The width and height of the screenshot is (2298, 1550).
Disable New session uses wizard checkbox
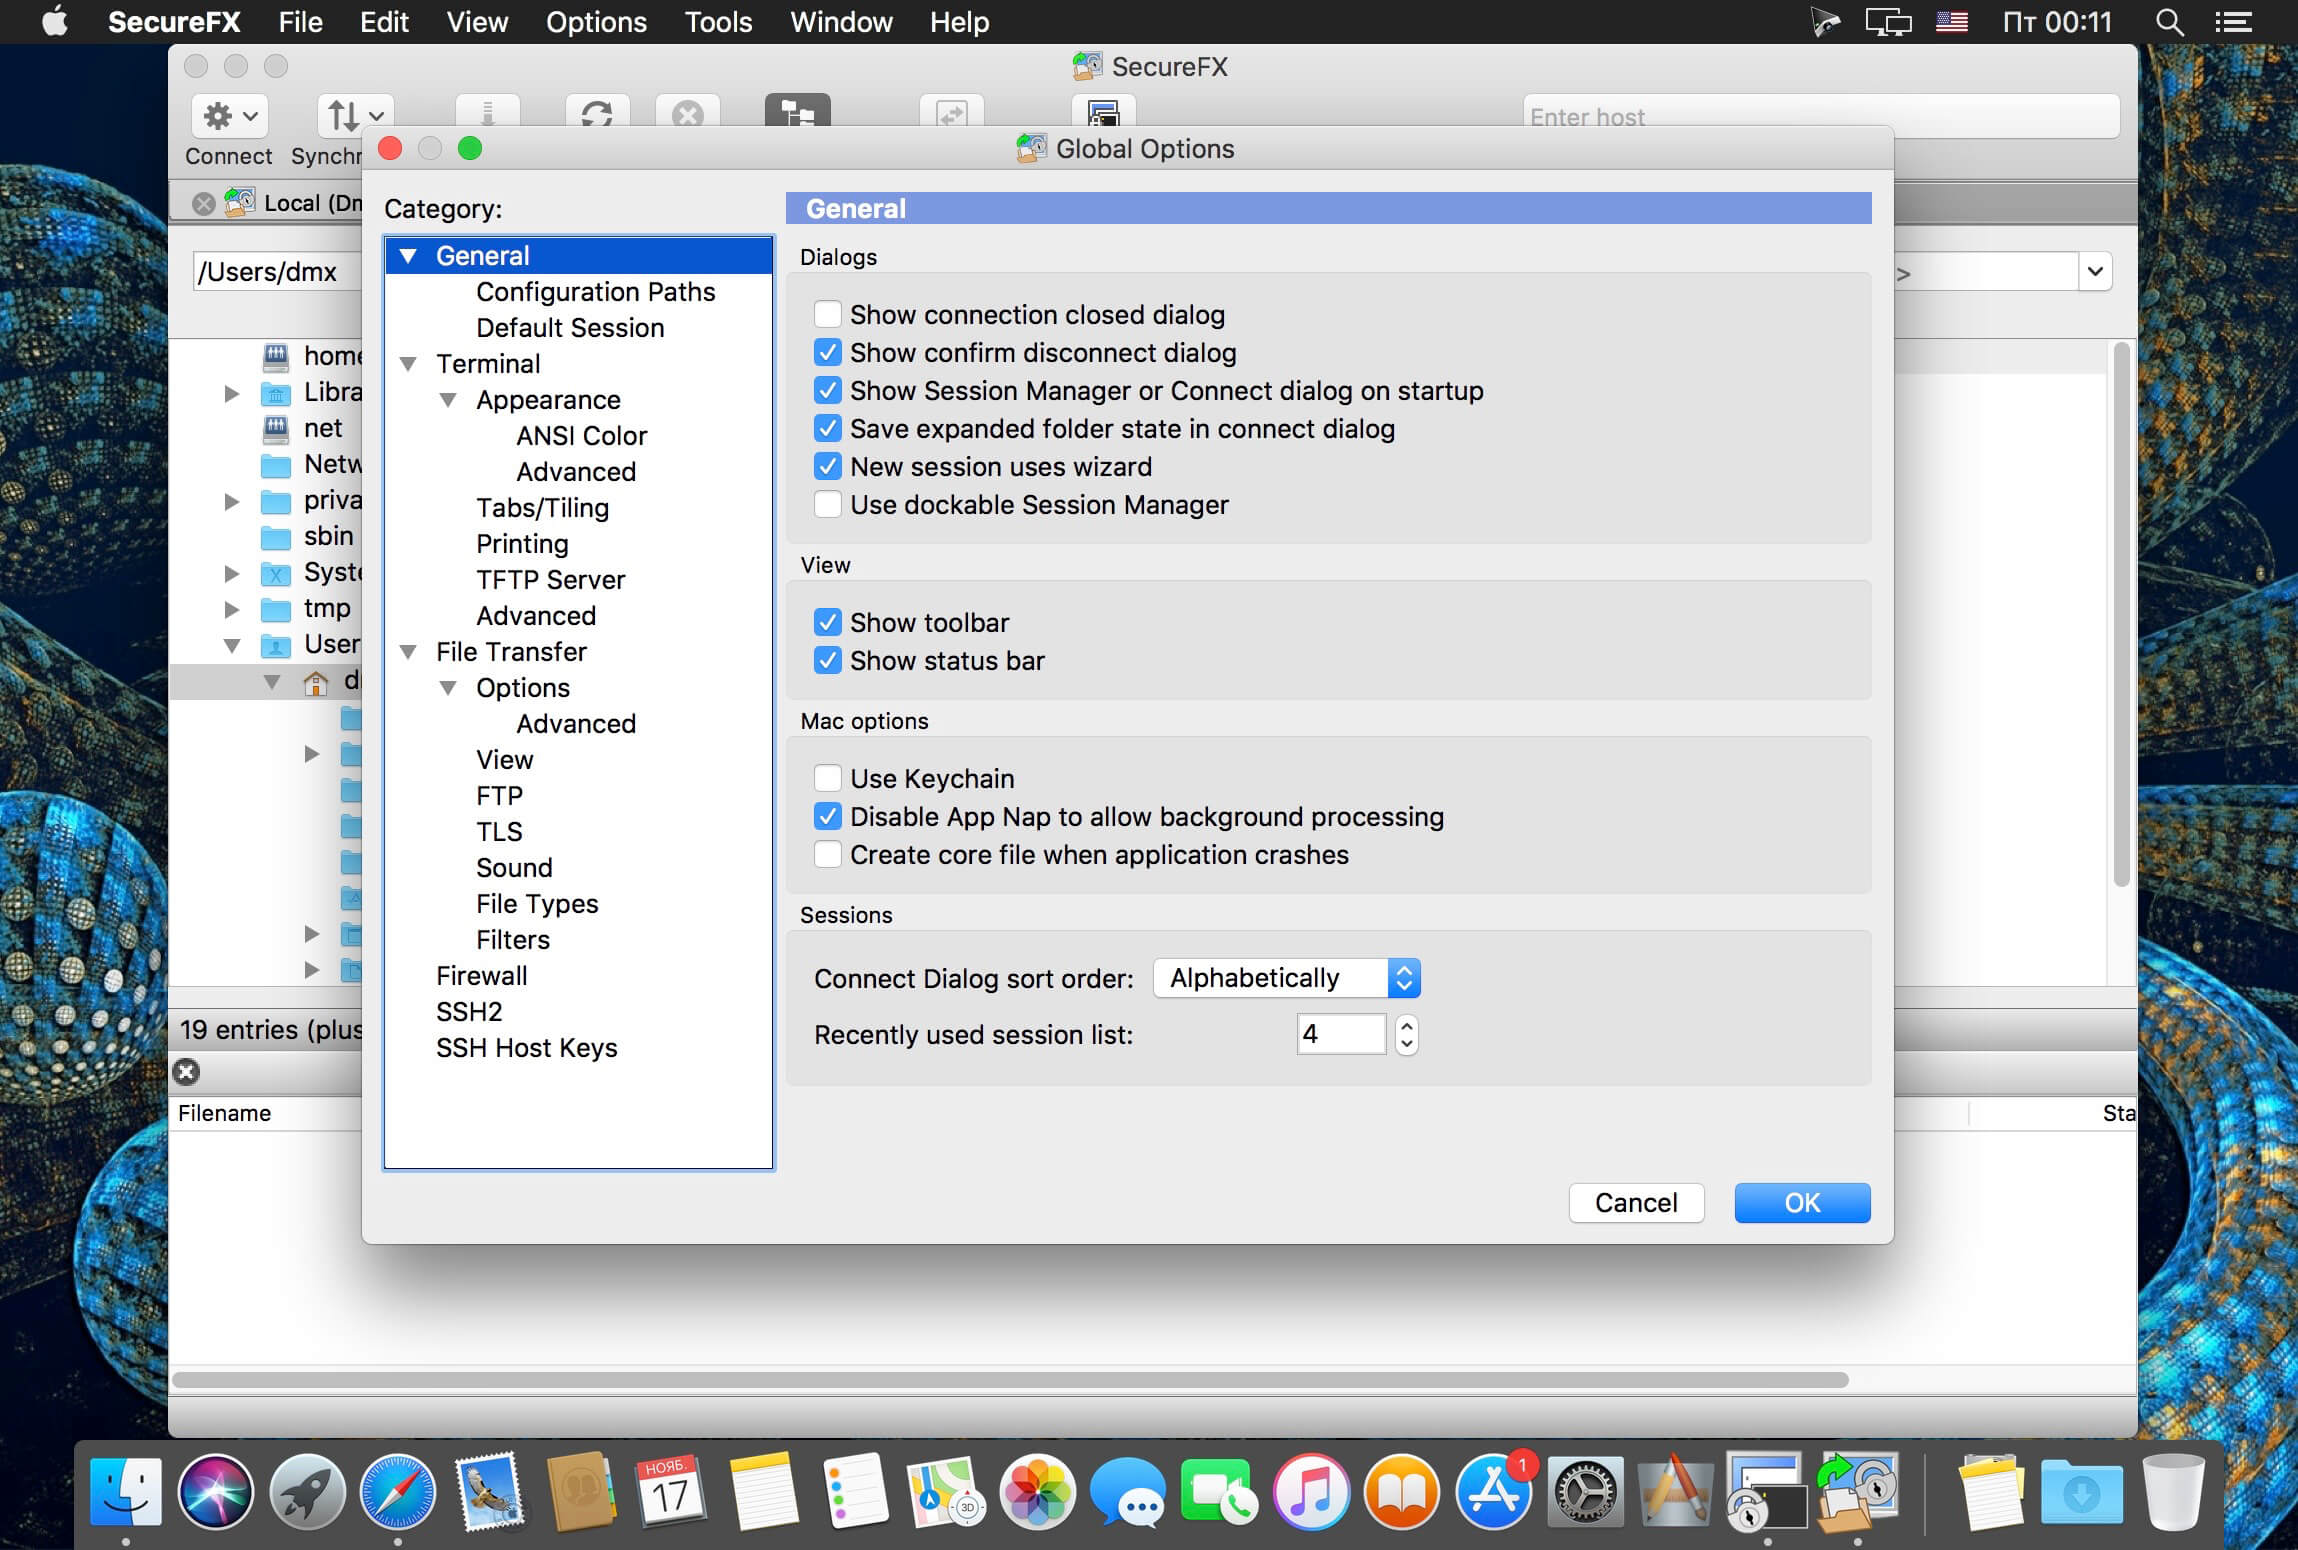pyautogui.click(x=827, y=465)
